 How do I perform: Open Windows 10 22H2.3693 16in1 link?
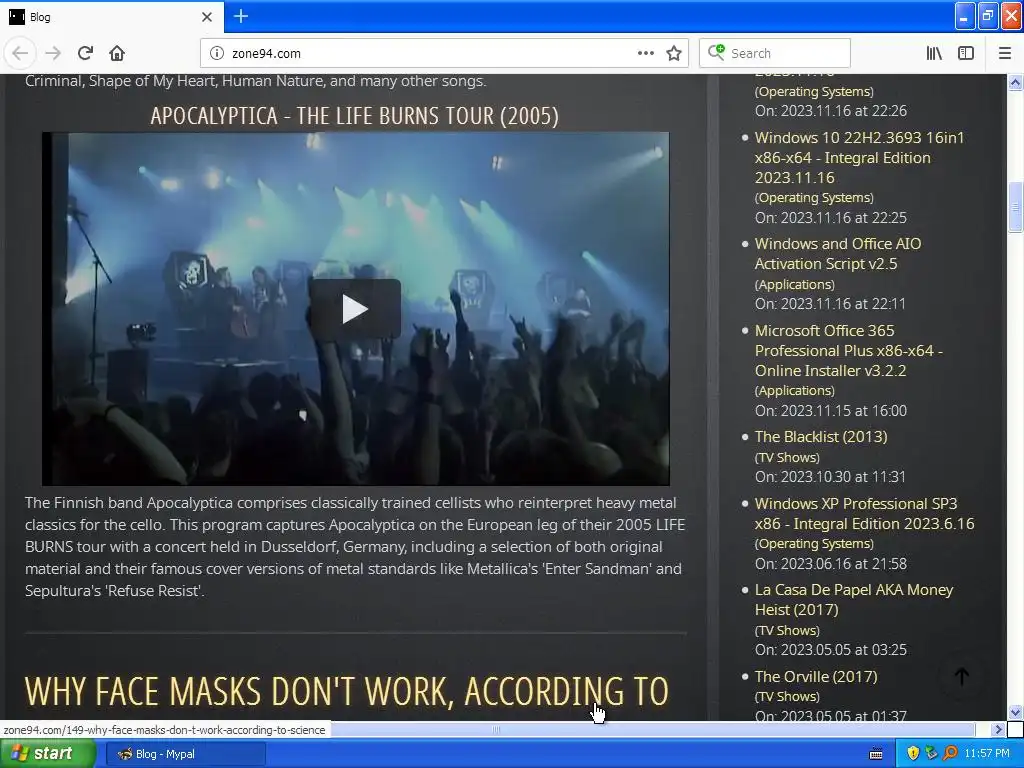[859, 157]
